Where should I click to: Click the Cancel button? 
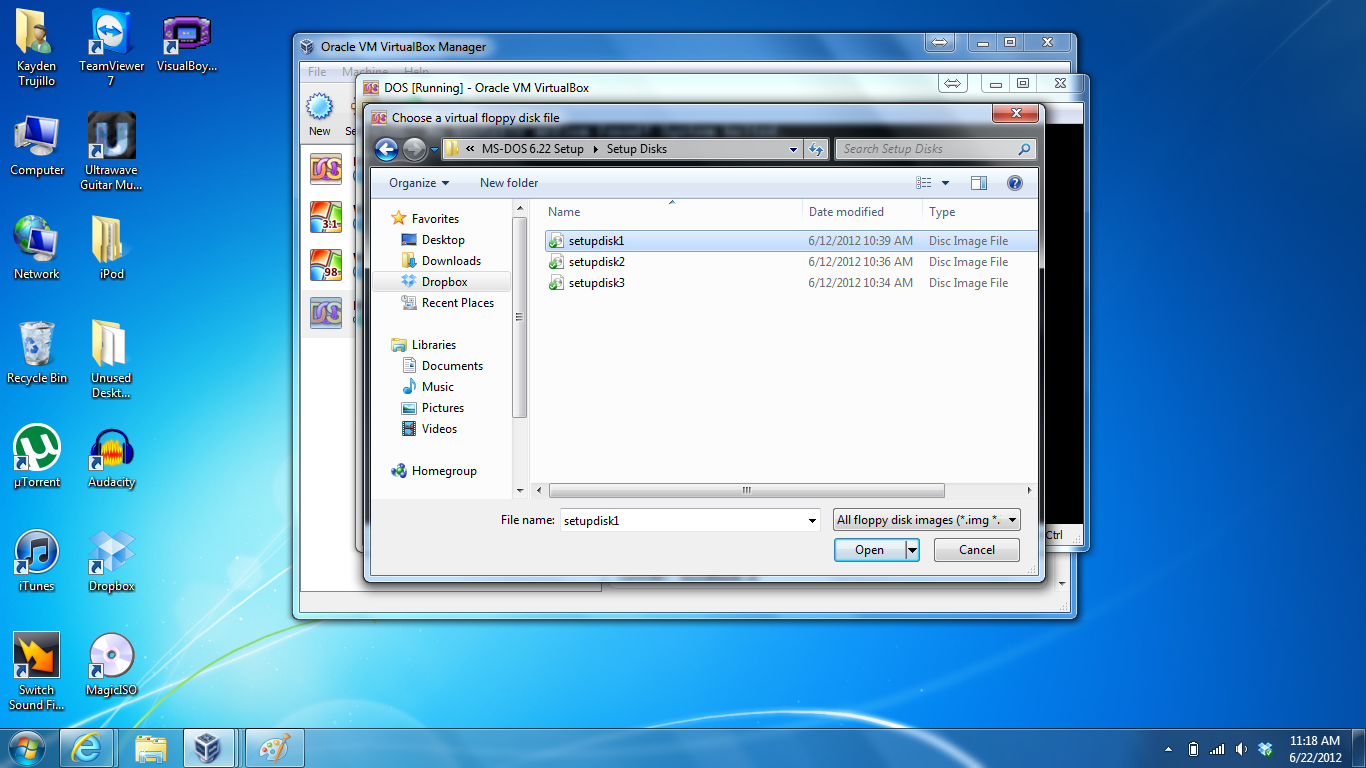pos(977,550)
